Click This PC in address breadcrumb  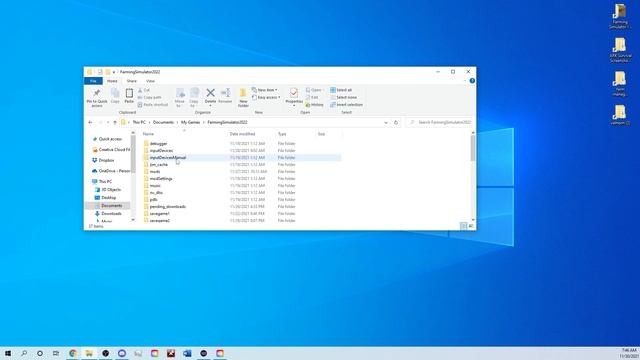pos(139,122)
